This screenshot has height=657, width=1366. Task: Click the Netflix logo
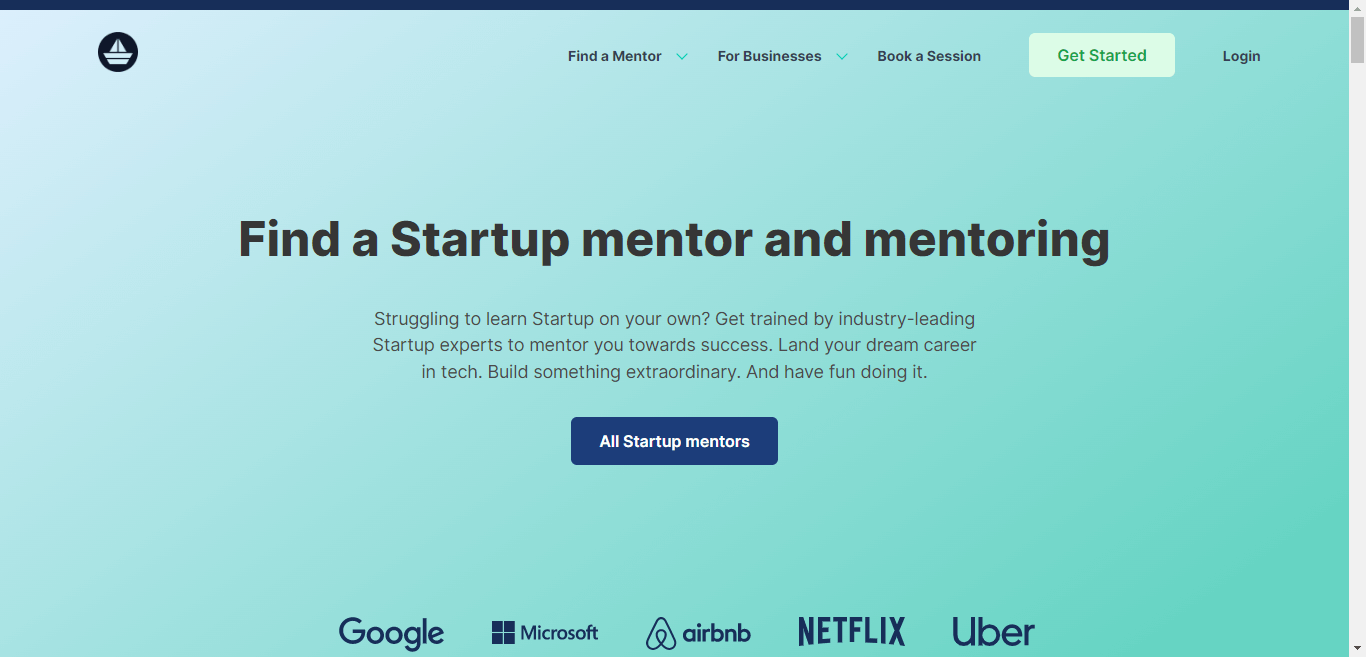[851, 631]
